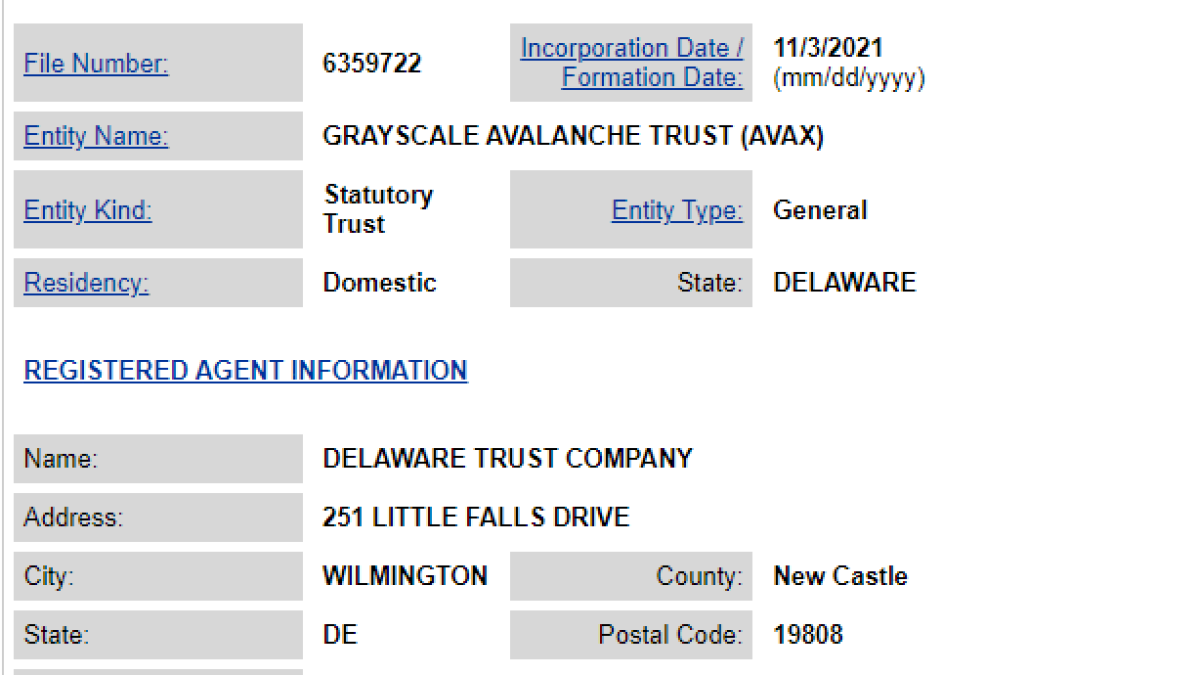Open the Registered Agent Information link
The image size is (1200, 675).
(x=245, y=370)
